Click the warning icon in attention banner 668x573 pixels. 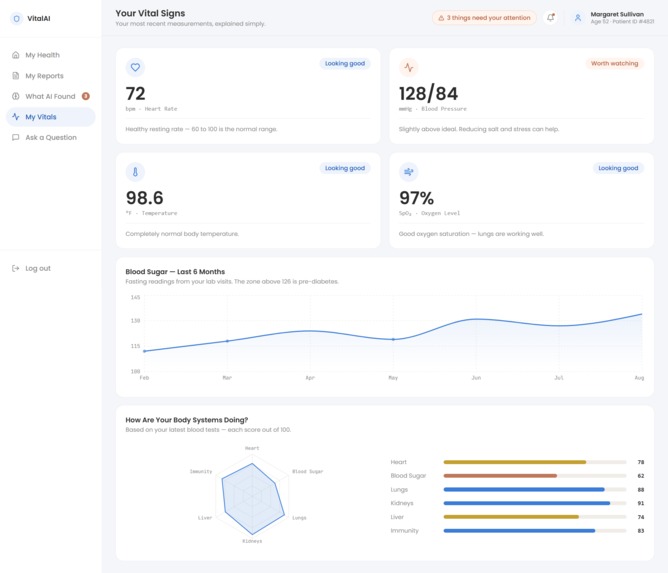[x=441, y=18]
